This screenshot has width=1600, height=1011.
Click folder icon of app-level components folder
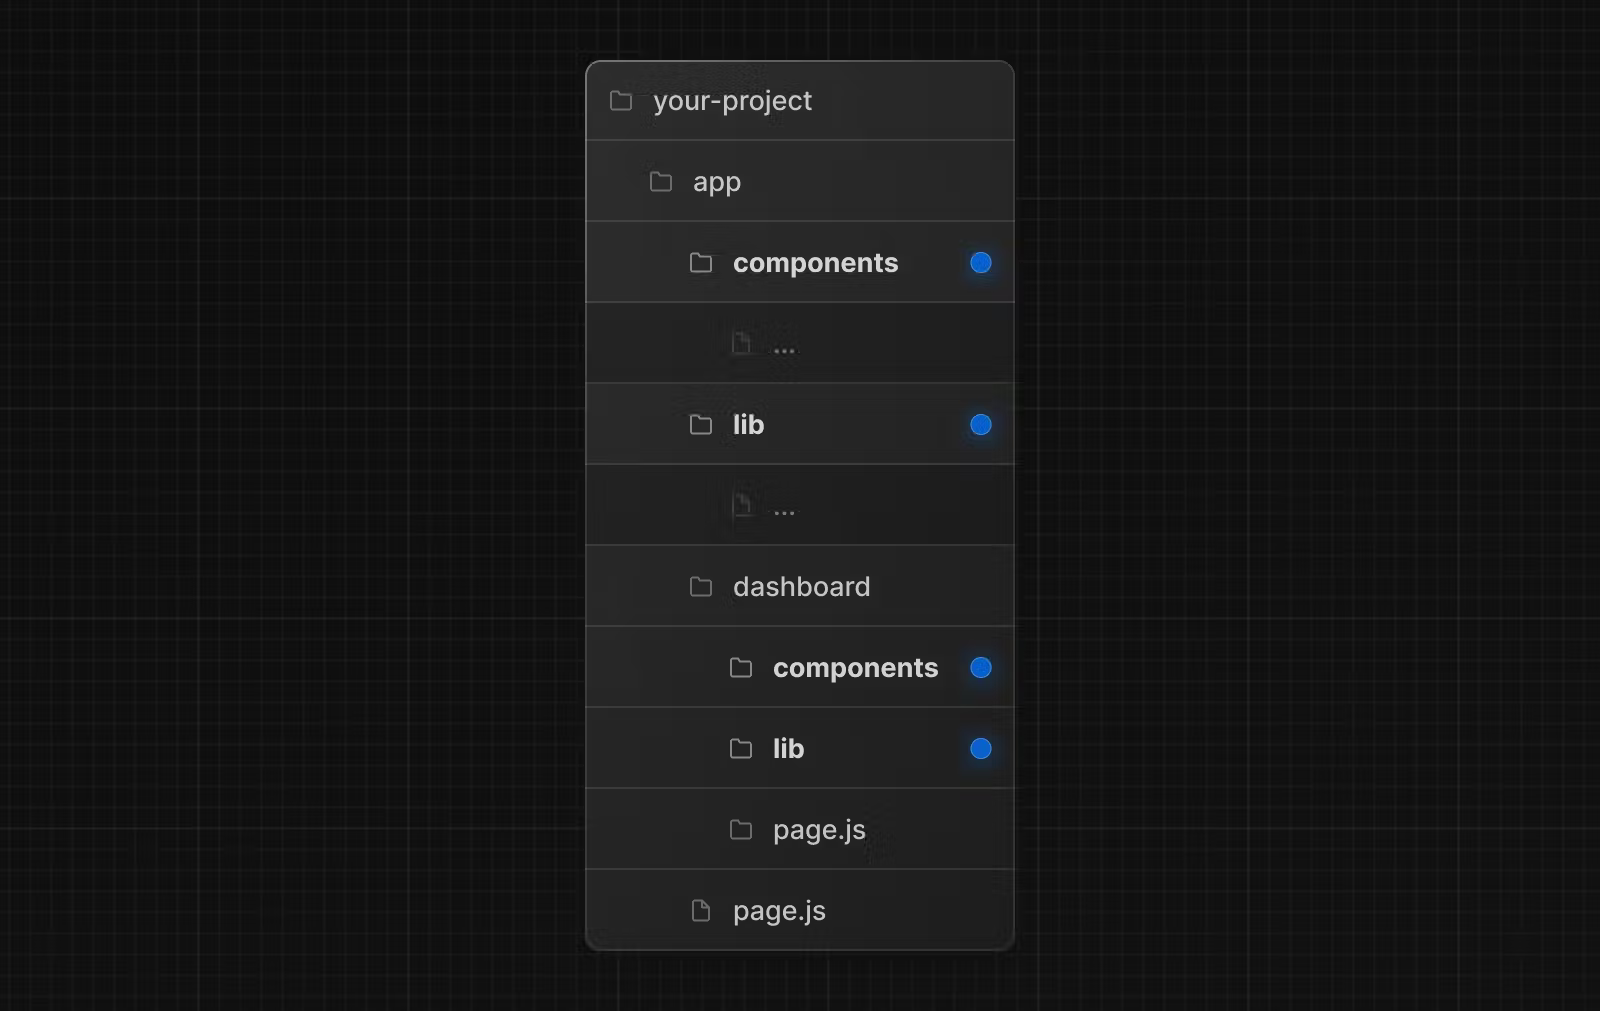(x=701, y=263)
